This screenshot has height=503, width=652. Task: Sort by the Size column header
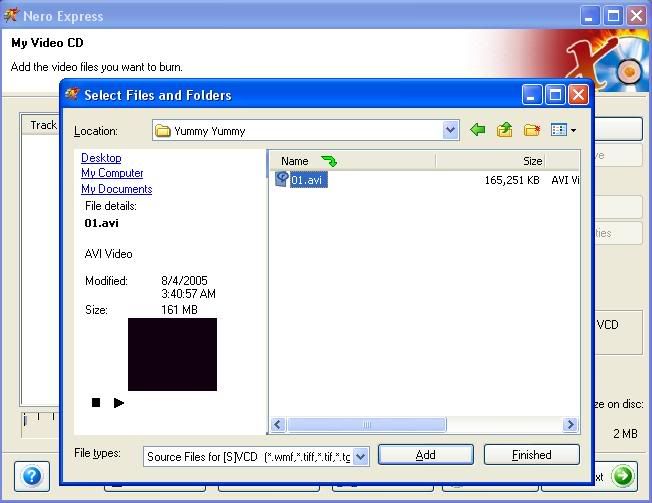490,161
